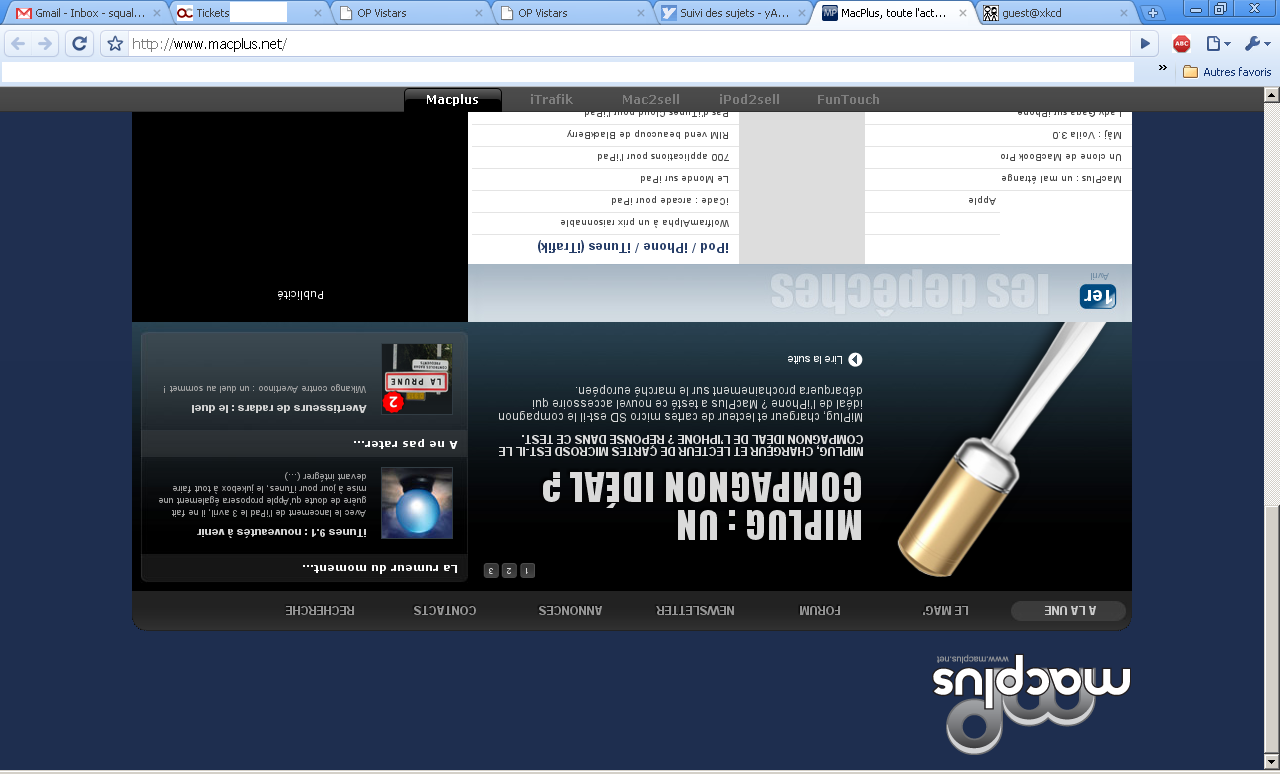Expand the bookmarks bar overflow chevron

pos(1163,68)
